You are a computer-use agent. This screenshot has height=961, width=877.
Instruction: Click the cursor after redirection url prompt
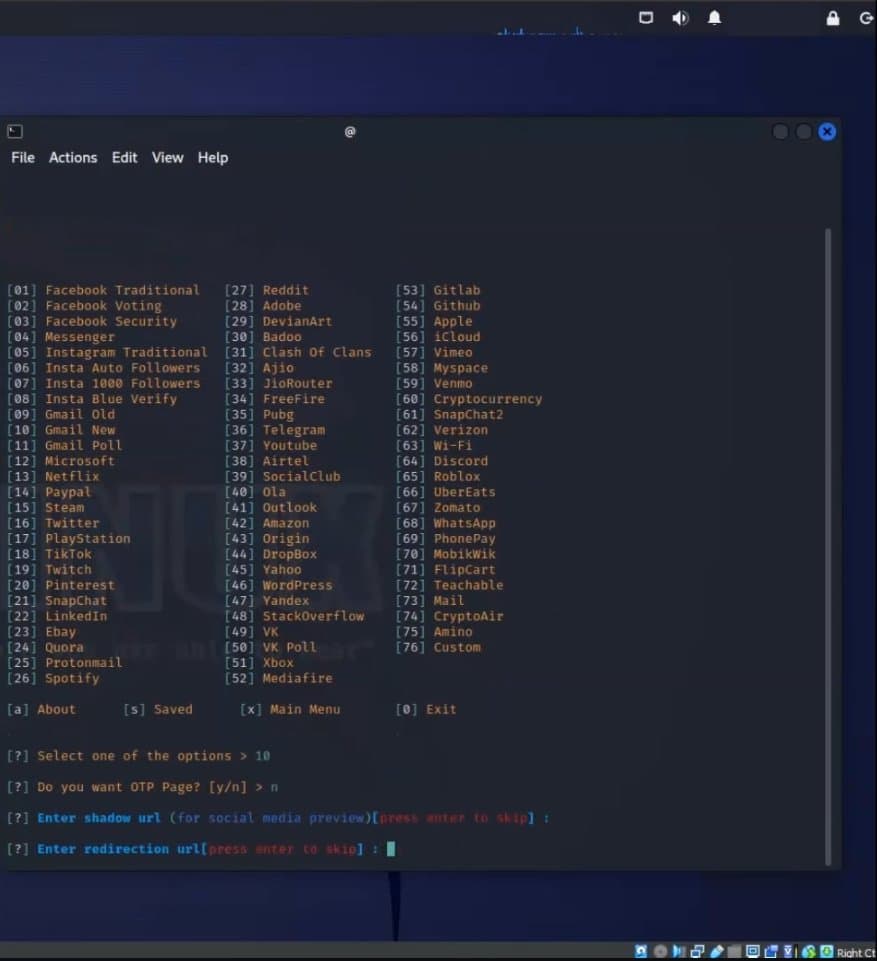point(391,849)
